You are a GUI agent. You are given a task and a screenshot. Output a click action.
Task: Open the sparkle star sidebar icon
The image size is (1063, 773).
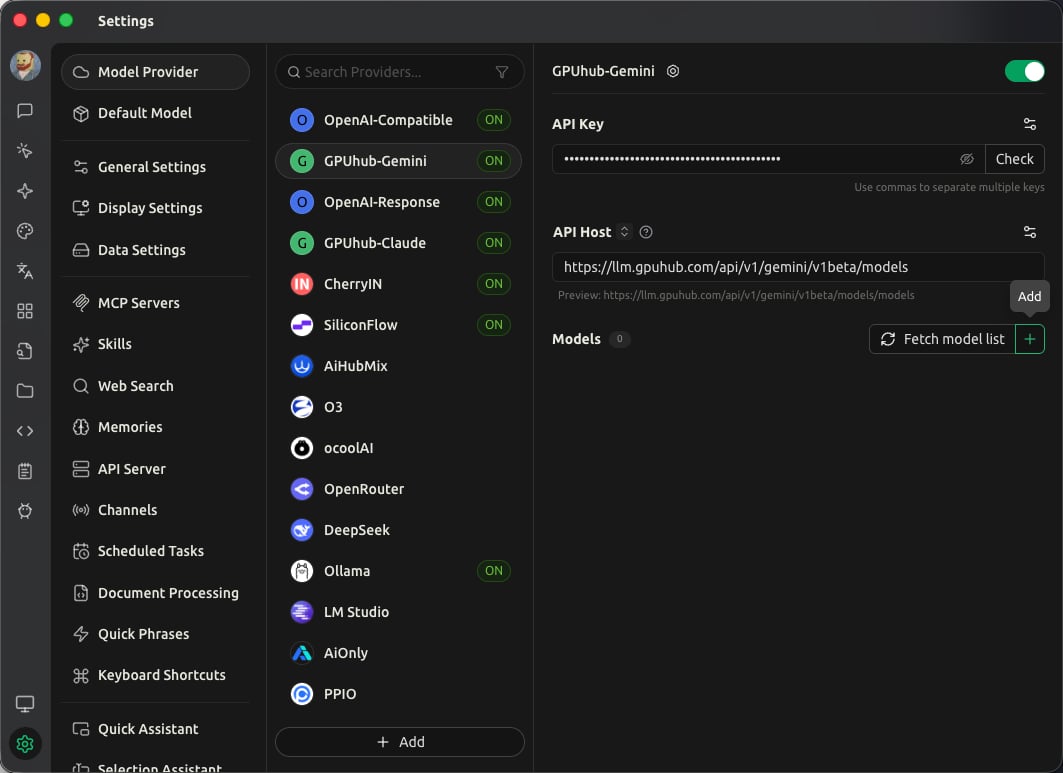(x=25, y=191)
